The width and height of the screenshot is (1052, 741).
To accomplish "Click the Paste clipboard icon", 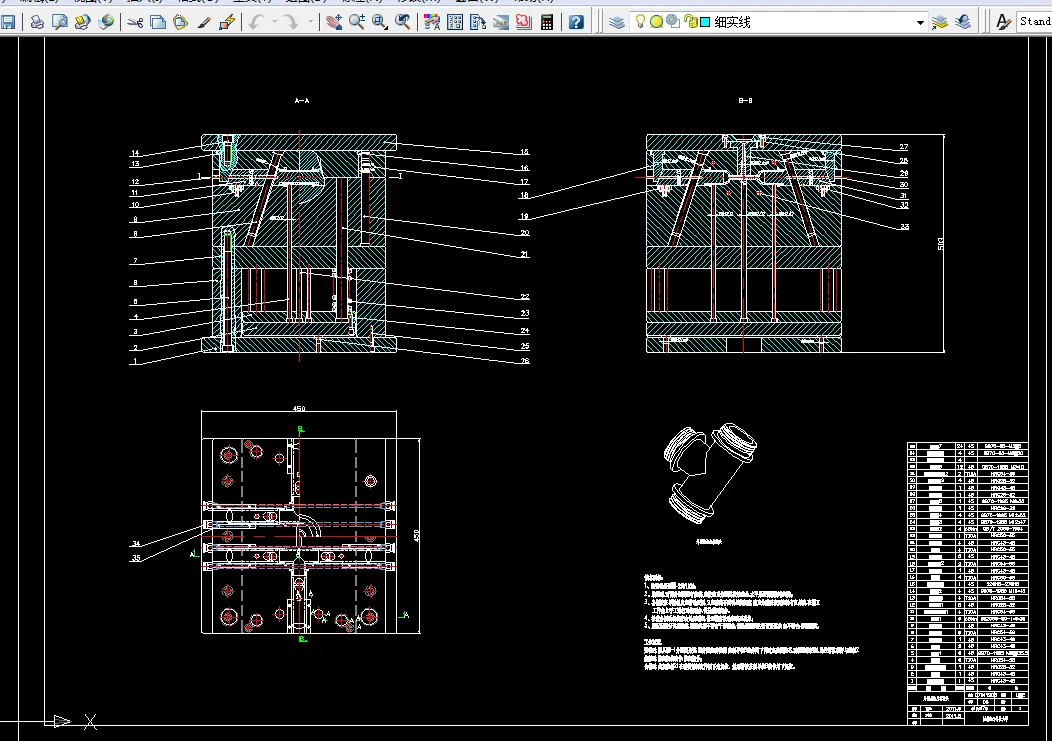I will tap(180, 22).
